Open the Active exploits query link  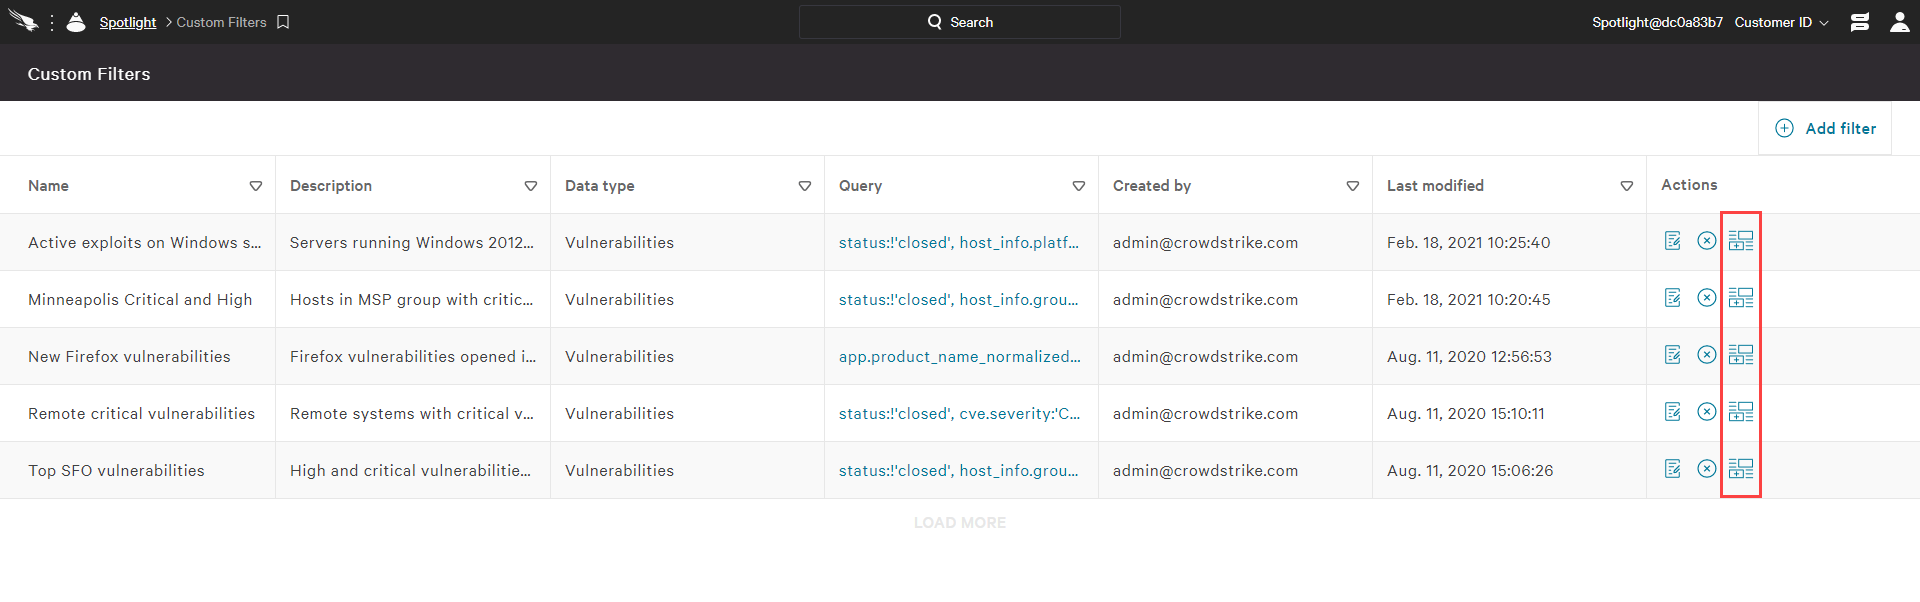coord(959,243)
